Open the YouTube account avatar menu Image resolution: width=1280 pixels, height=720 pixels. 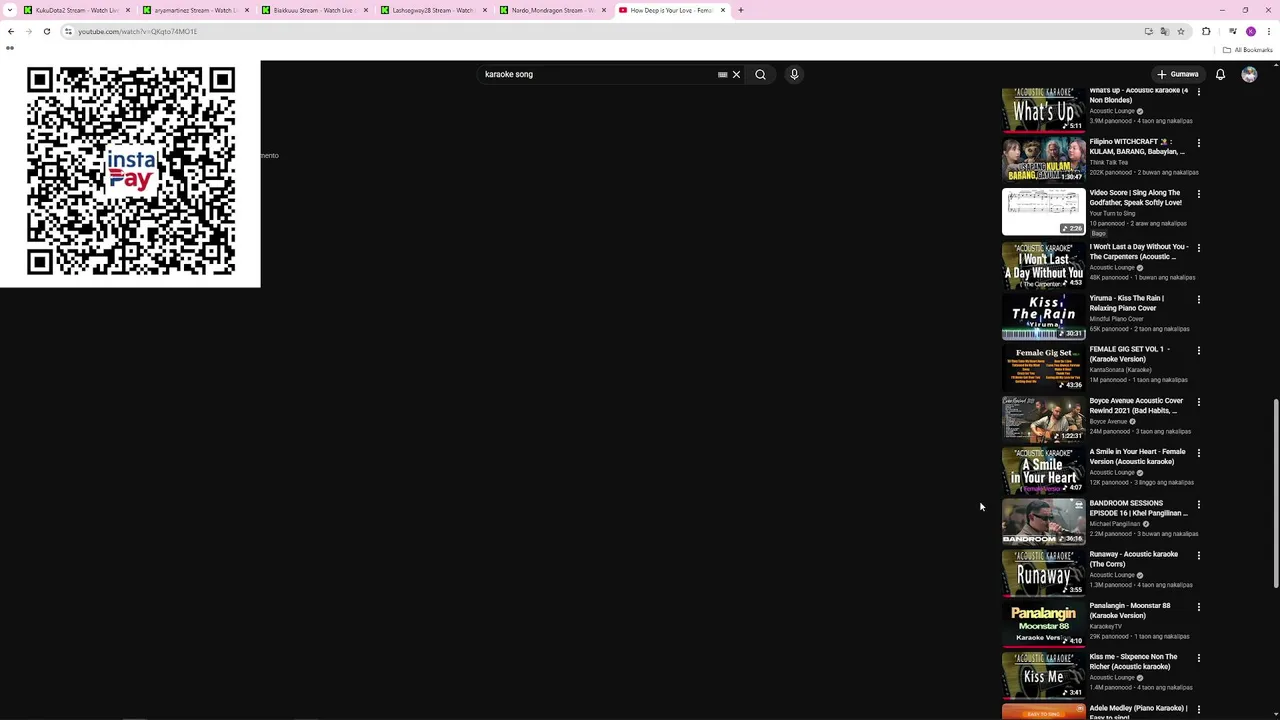1249,74
